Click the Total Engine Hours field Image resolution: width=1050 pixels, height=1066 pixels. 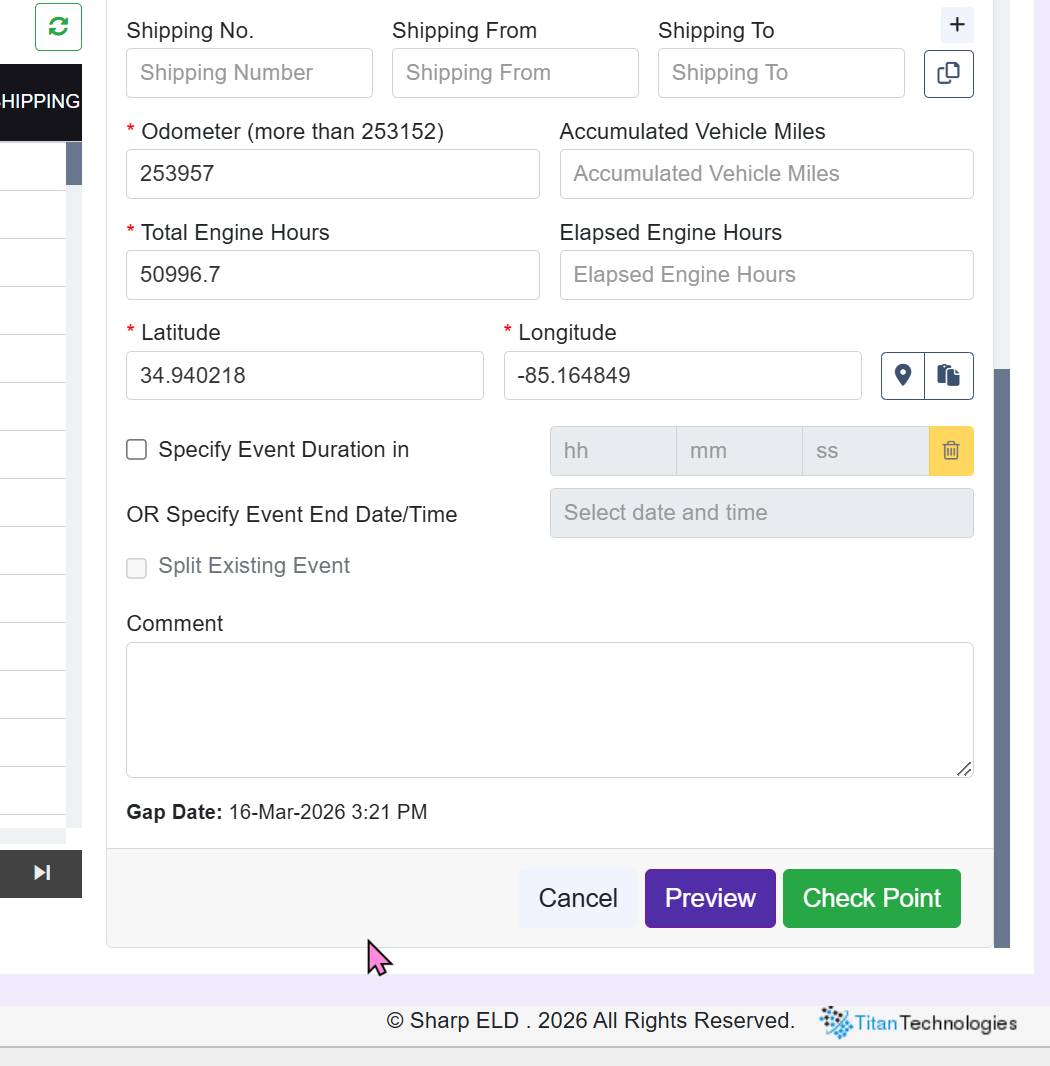333,275
